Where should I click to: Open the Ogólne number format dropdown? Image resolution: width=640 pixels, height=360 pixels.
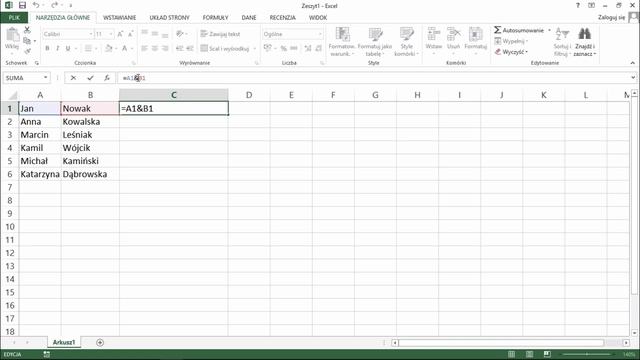coord(320,34)
